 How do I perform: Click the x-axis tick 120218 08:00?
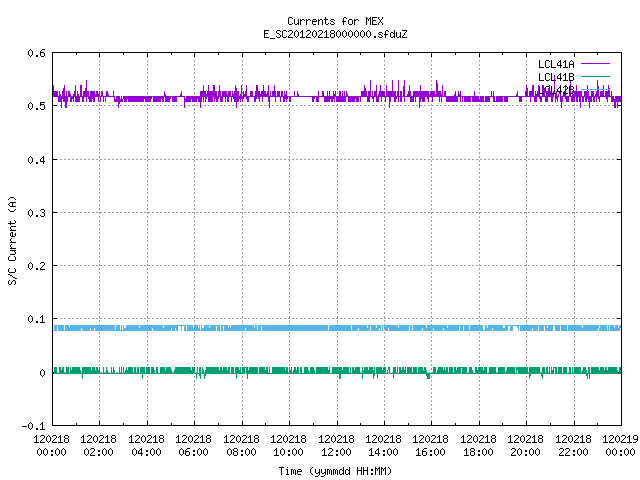point(241,445)
